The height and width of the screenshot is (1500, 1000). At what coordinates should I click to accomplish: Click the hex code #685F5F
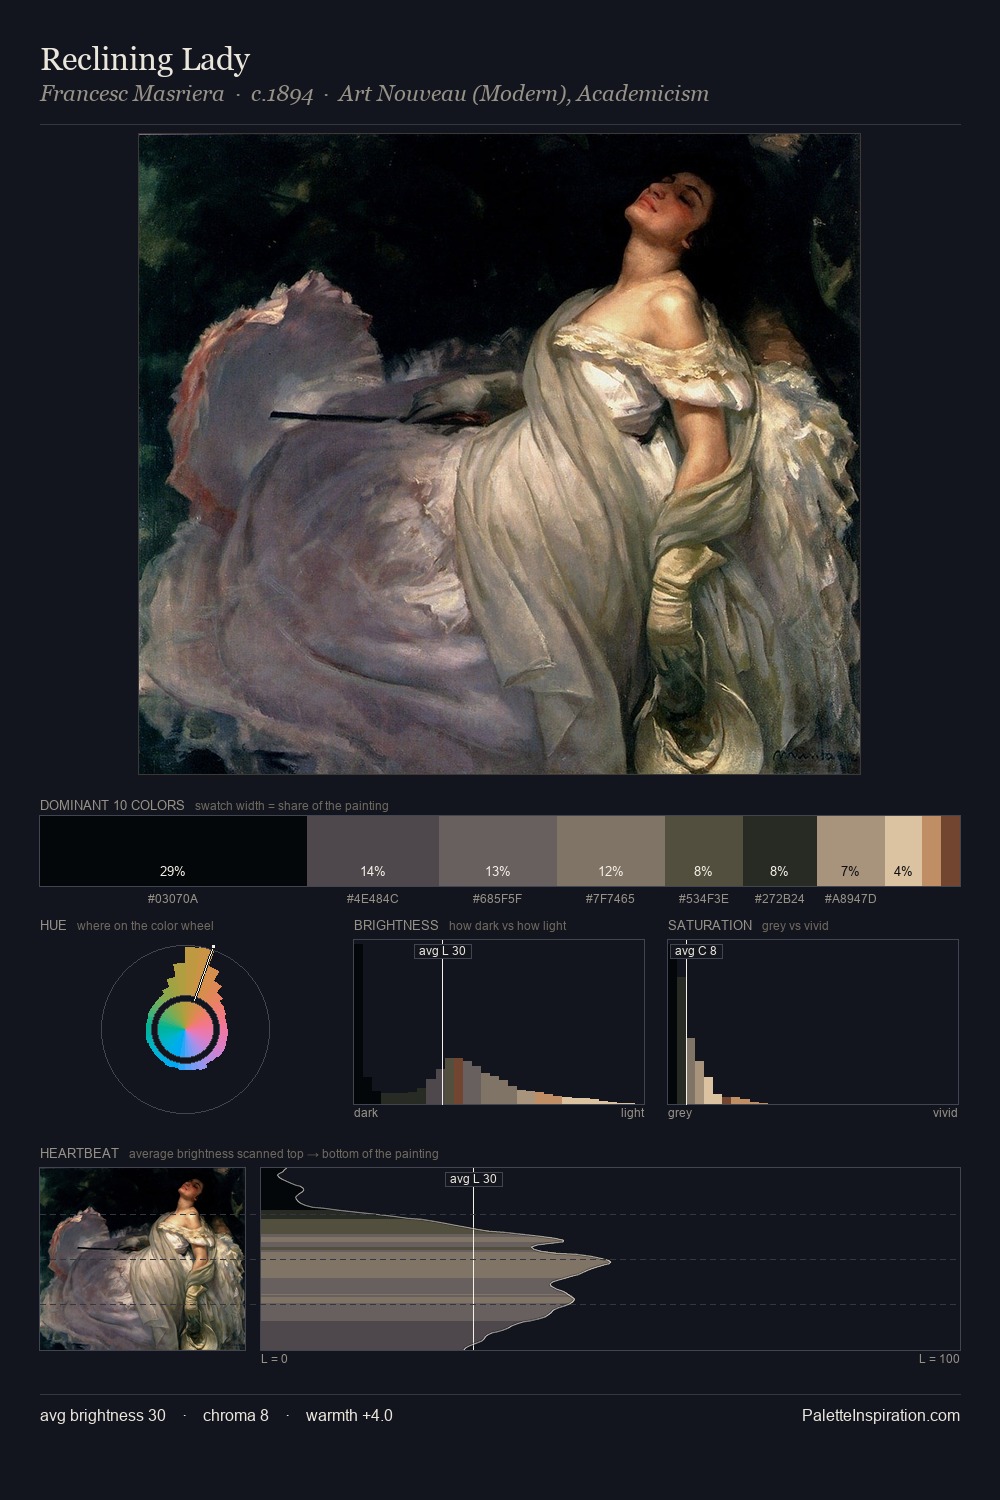[x=498, y=899]
